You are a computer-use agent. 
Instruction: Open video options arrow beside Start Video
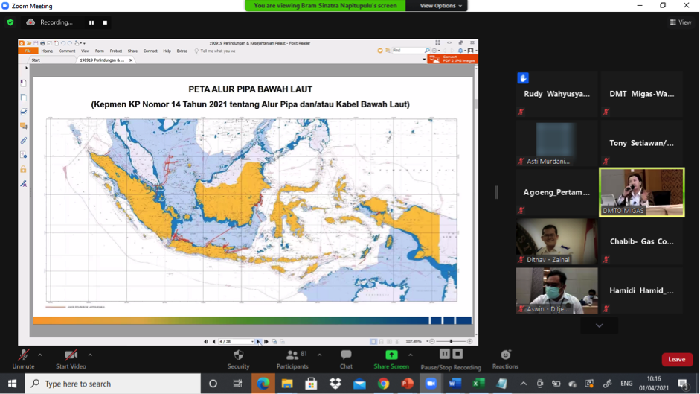click(90, 355)
